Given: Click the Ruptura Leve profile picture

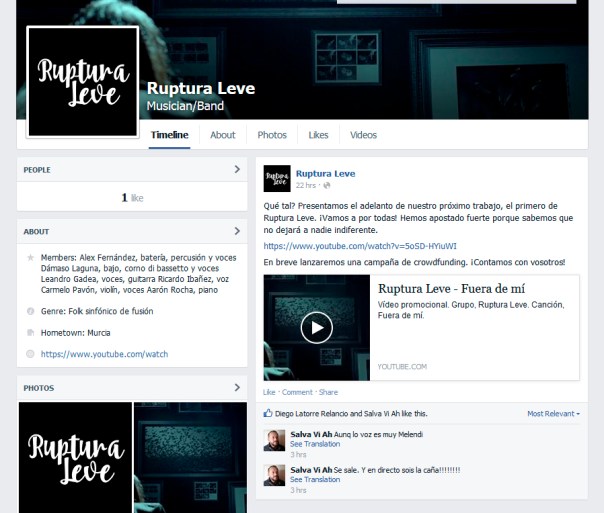Looking at the screenshot, I should pyautogui.click(x=82, y=82).
